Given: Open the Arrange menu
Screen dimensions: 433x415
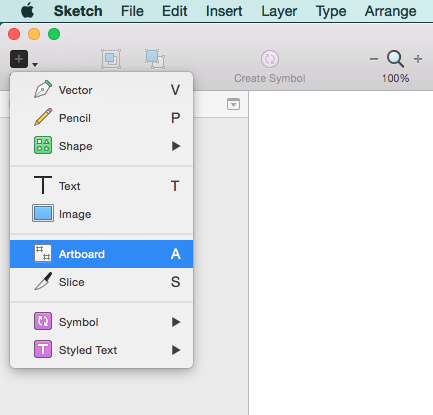Looking at the screenshot, I should [390, 12].
